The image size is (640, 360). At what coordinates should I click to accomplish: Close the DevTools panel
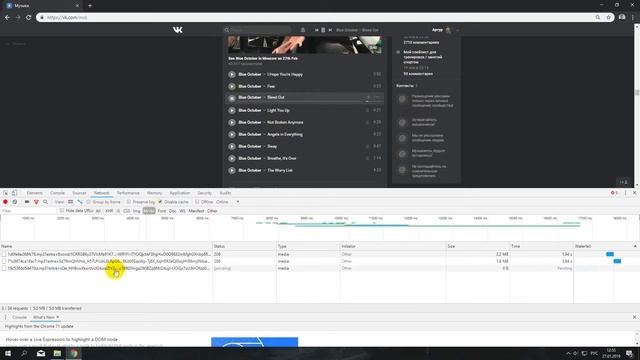(x=634, y=193)
